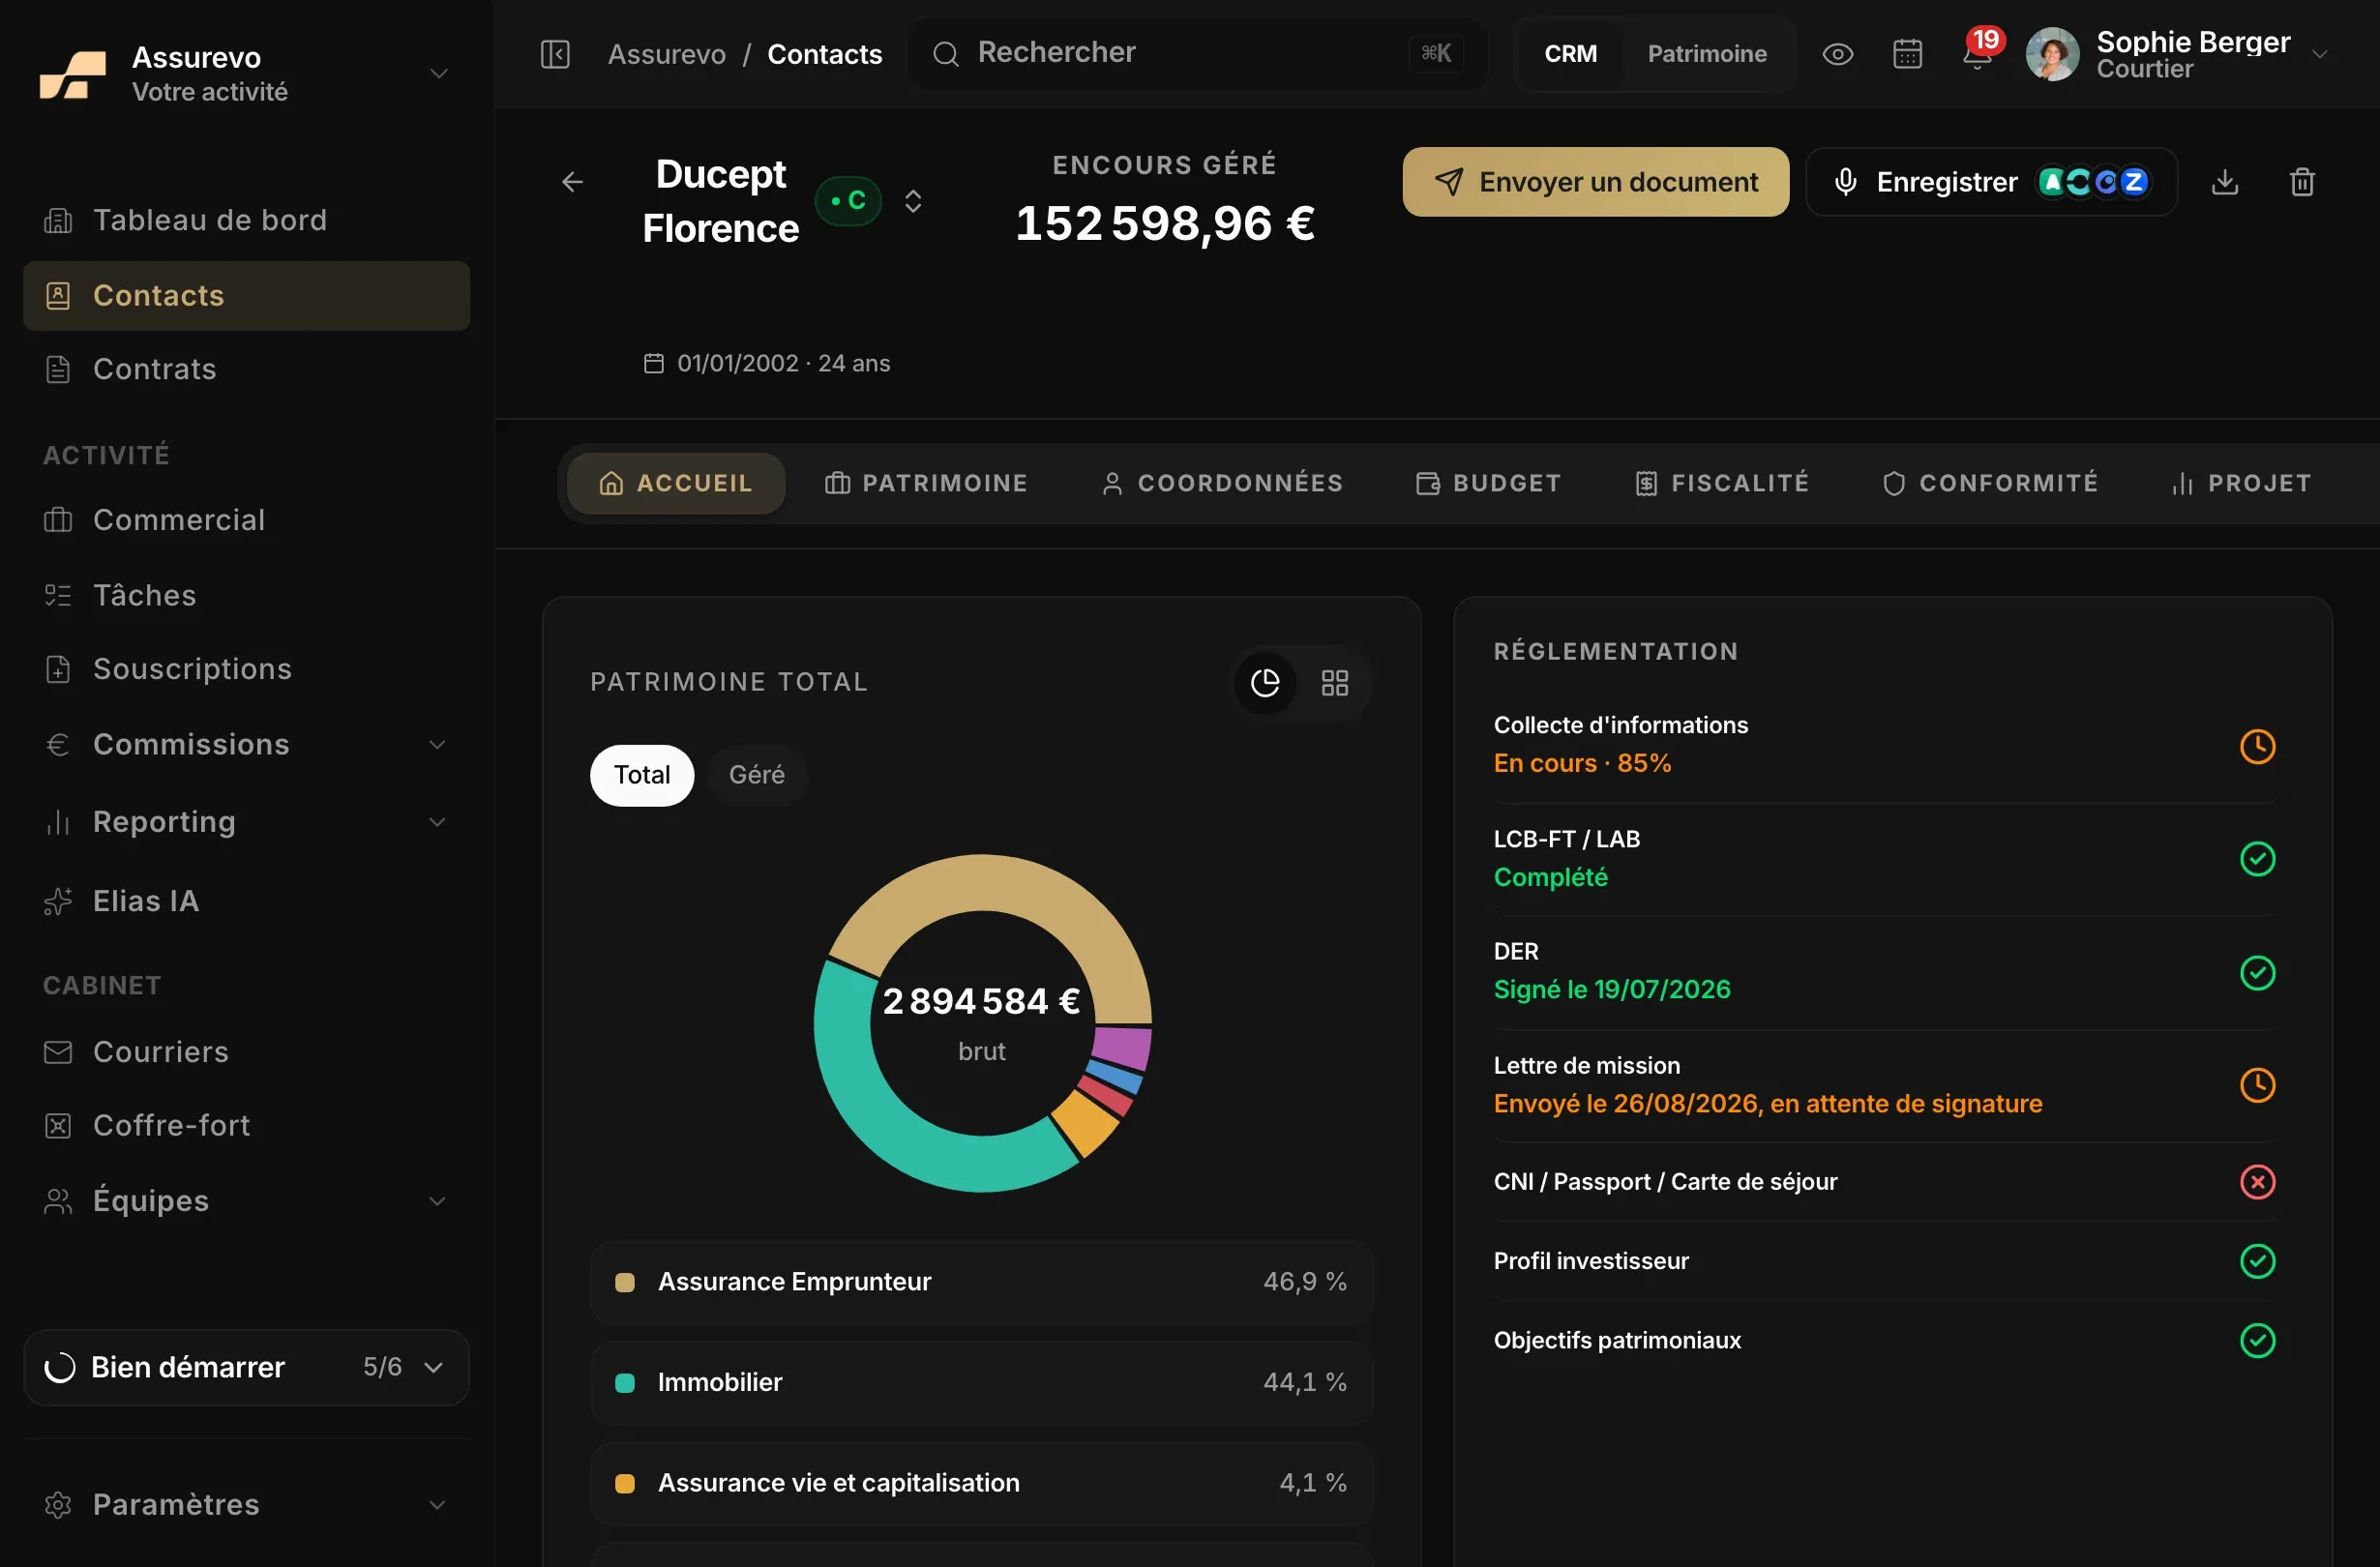Collapse the sidebar panel icon
The image size is (2380, 1567).
coord(555,54)
